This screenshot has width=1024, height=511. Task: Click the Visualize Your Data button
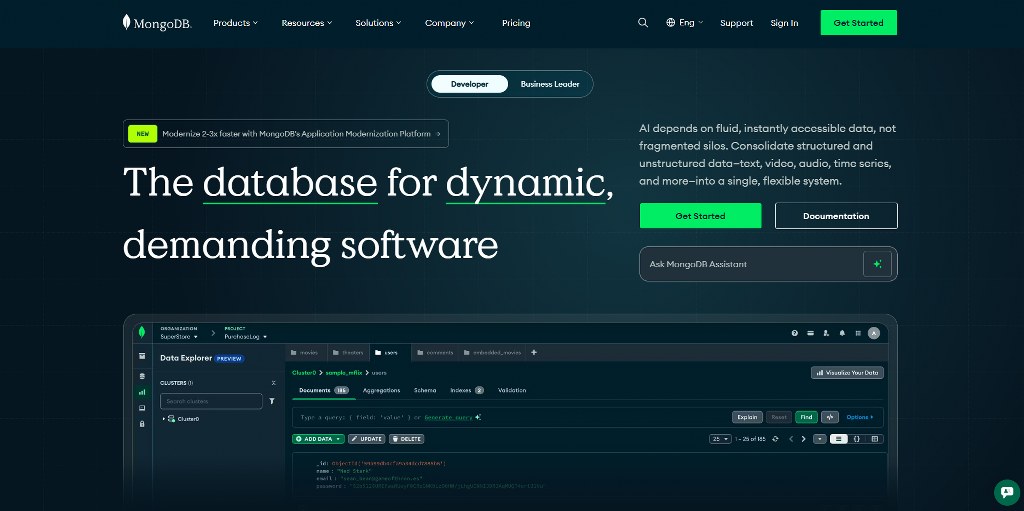[848, 372]
